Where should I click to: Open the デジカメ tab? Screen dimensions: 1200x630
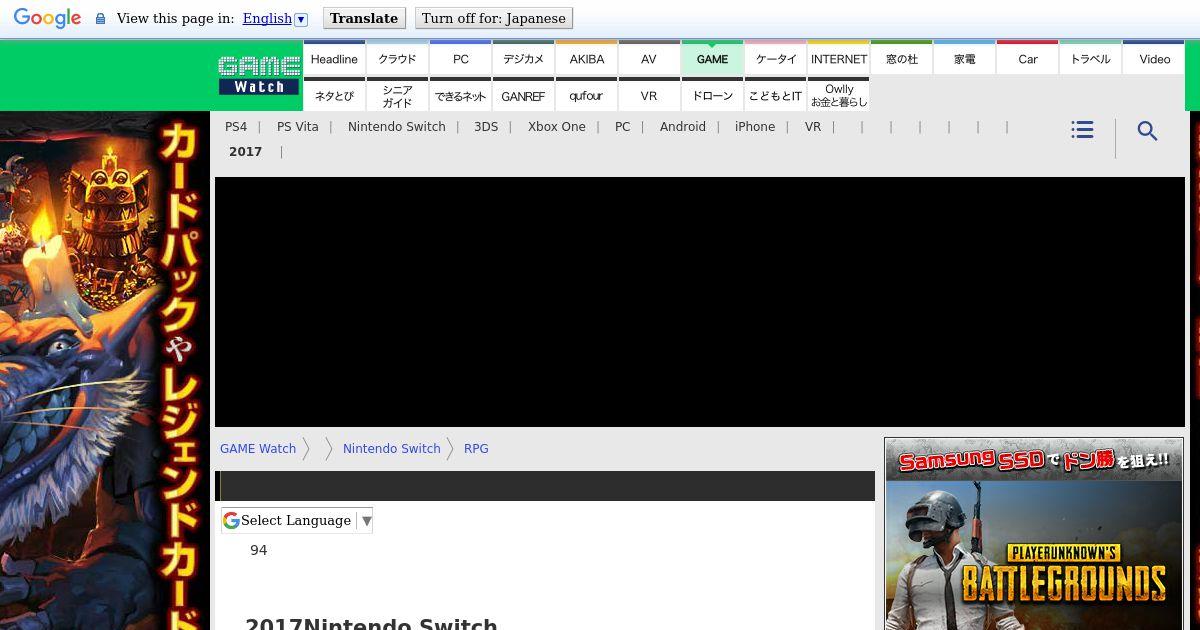coord(523,59)
